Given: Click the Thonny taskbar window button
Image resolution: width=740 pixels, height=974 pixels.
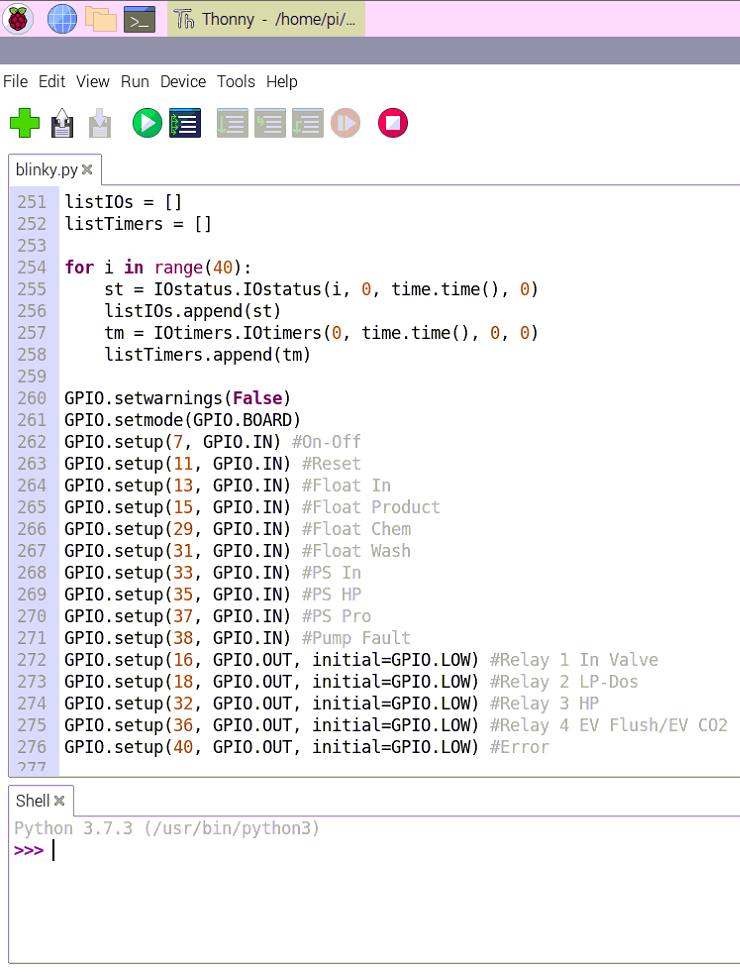Looking at the screenshot, I should coord(266,18).
